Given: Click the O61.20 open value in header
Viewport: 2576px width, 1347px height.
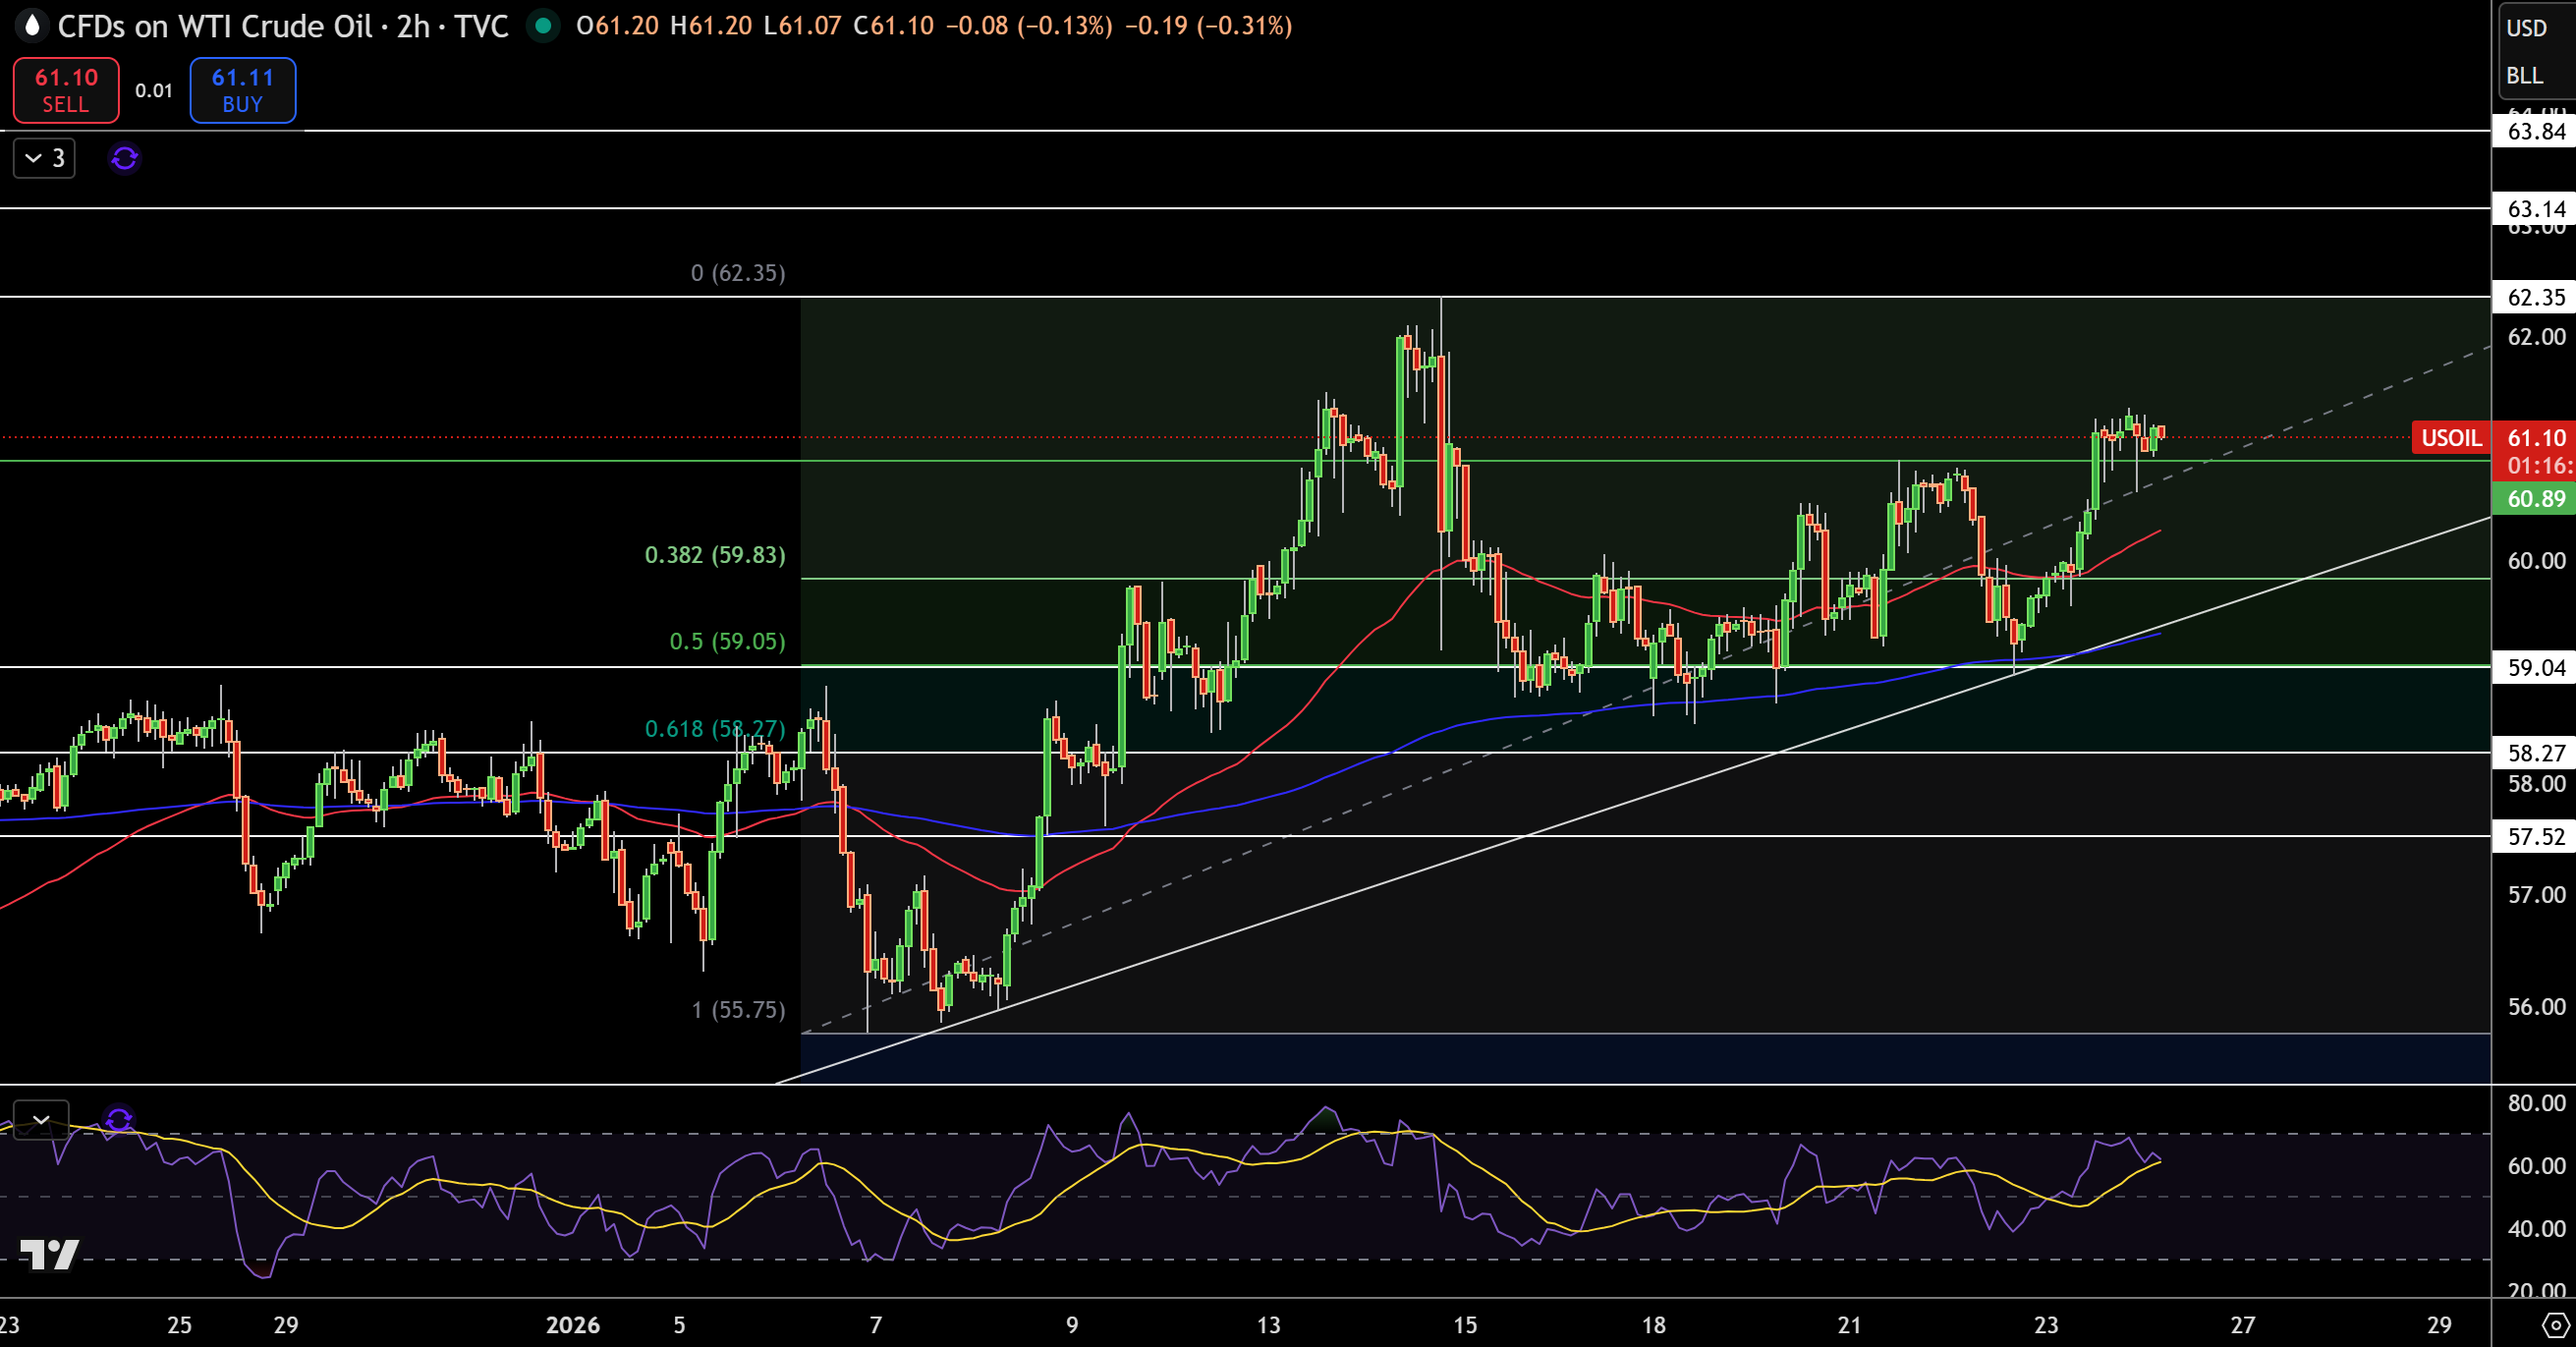Looking at the screenshot, I should [617, 26].
